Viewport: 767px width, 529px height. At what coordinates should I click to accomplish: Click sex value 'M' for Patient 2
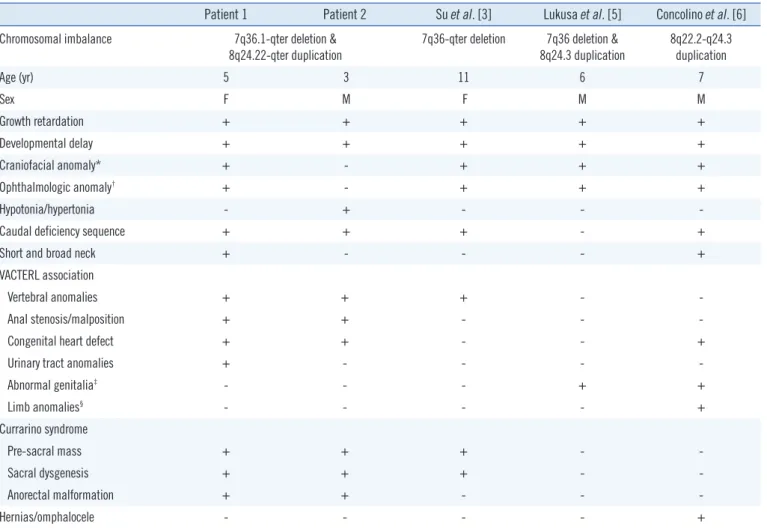pyautogui.click(x=346, y=99)
